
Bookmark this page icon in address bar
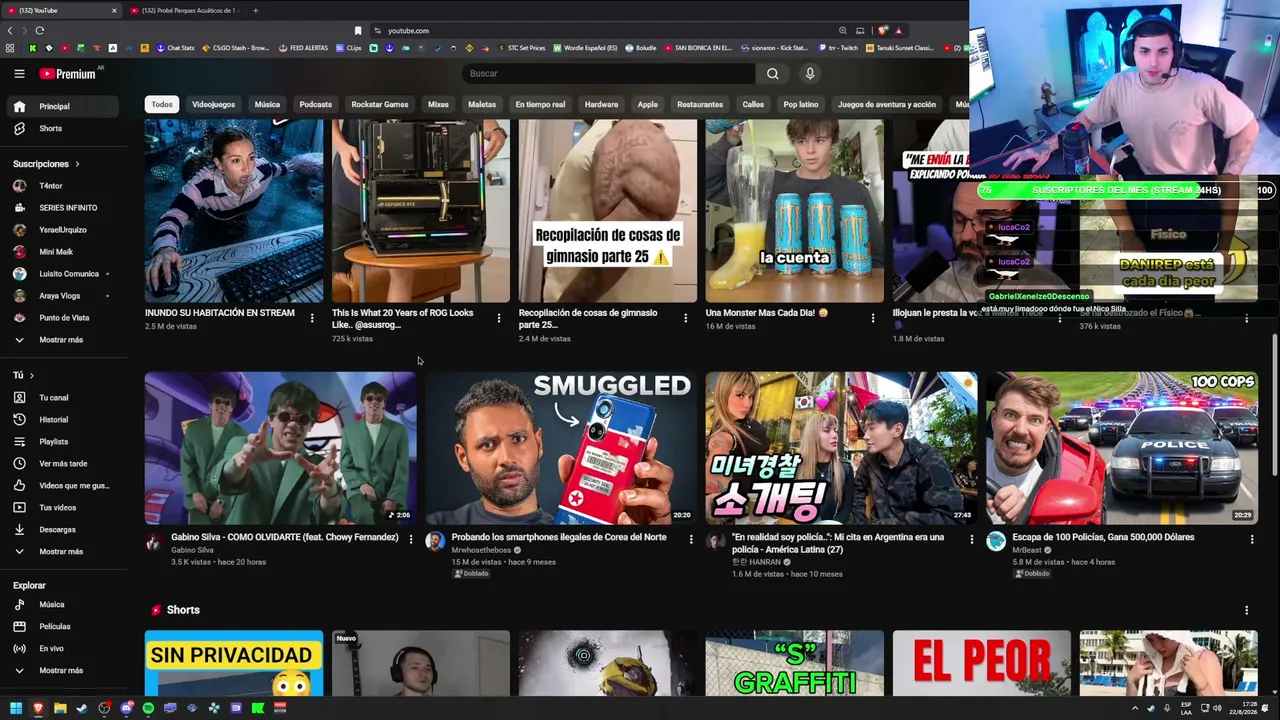tap(358, 31)
